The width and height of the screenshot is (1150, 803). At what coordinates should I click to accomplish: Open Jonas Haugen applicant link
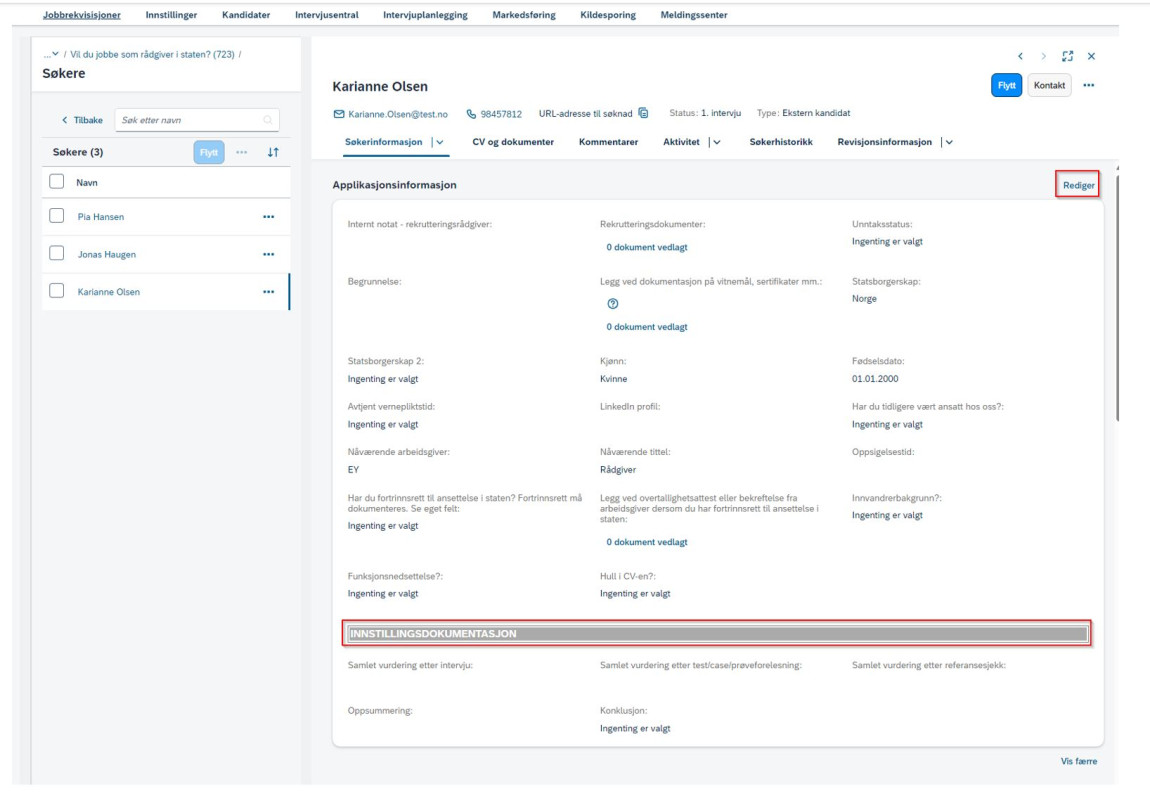(x=106, y=254)
